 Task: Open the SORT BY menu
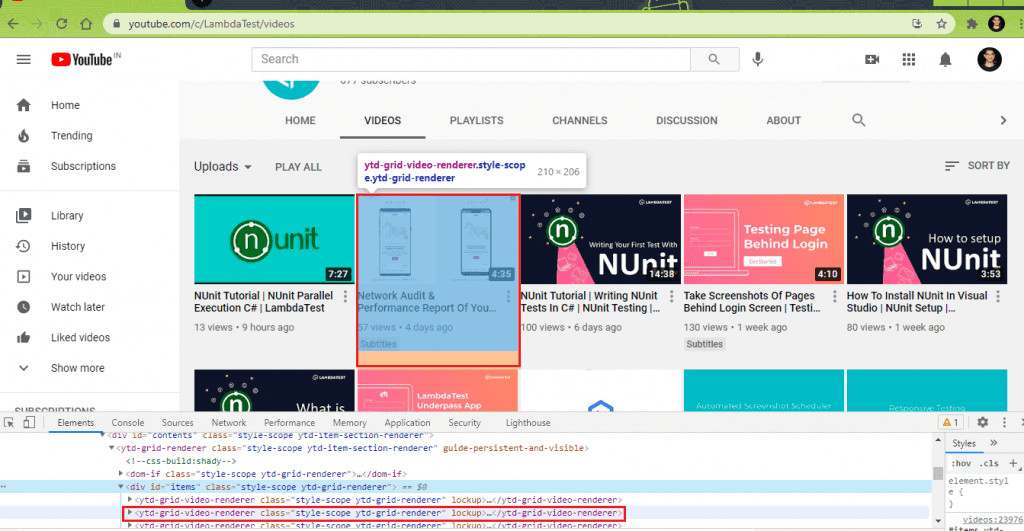pos(977,166)
